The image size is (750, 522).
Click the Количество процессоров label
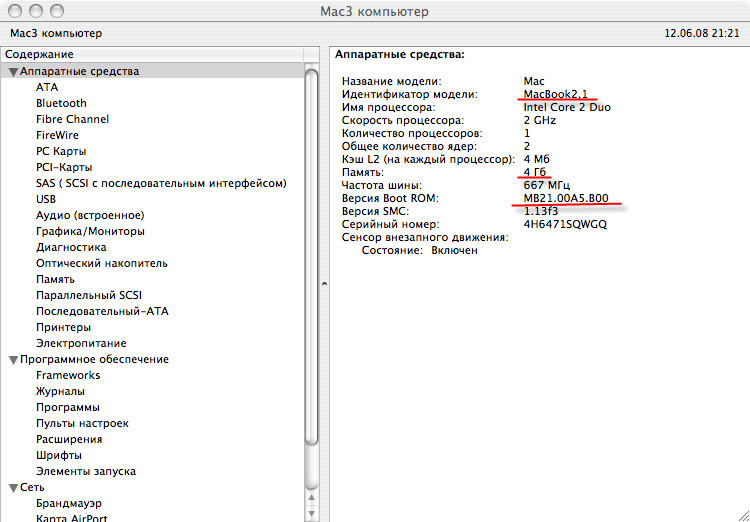tap(412, 133)
